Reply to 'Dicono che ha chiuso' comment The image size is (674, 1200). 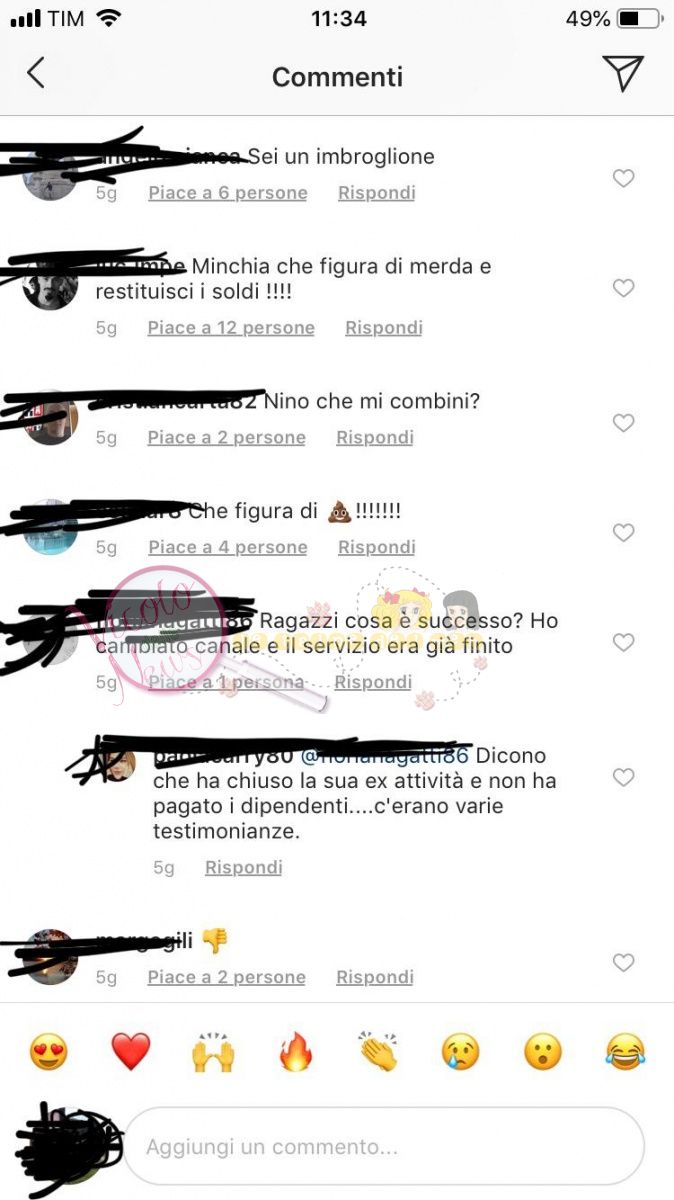(x=243, y=868)
